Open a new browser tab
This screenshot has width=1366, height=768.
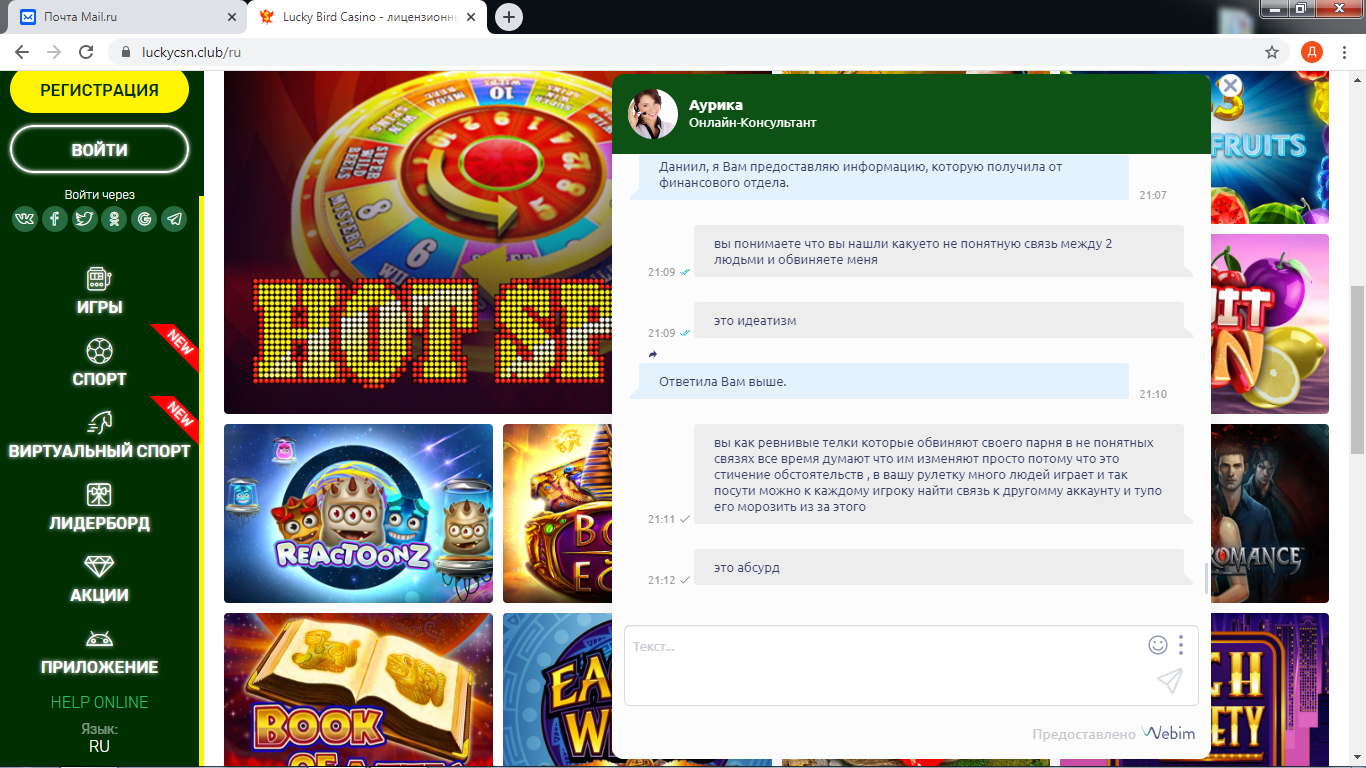[509, 17]
